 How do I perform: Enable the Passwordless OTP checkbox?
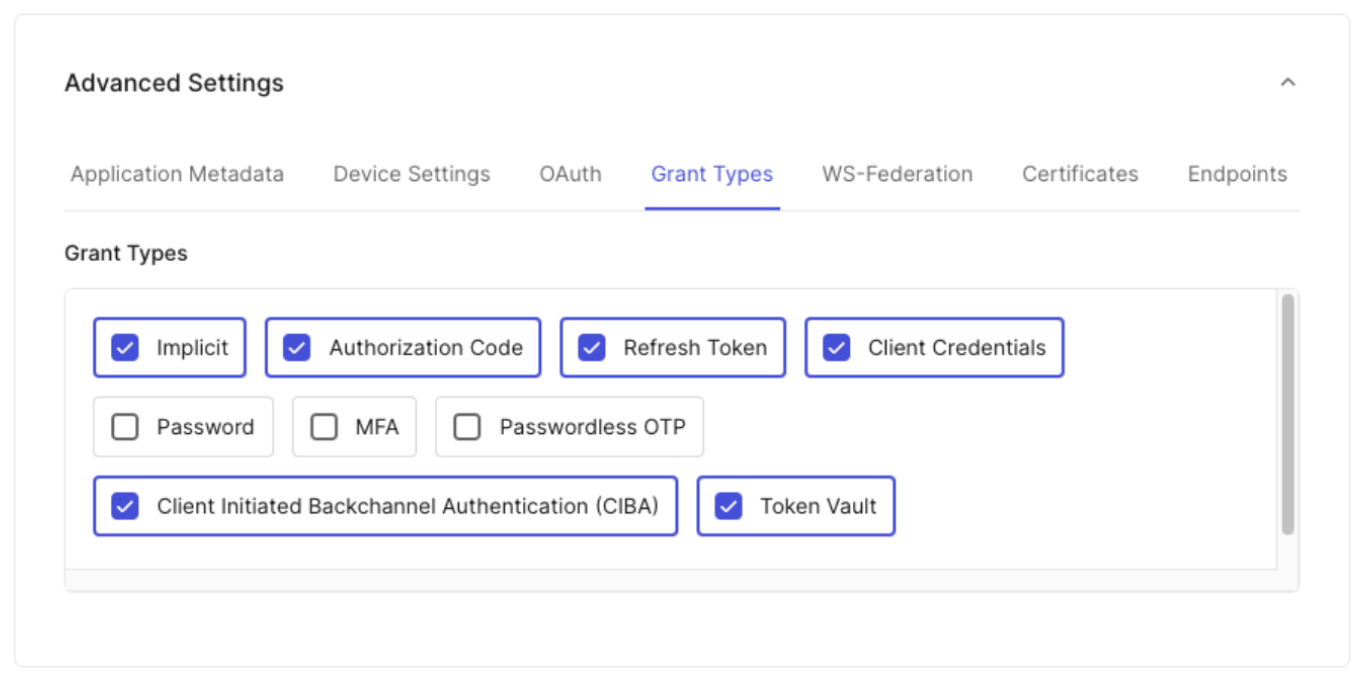467,427
